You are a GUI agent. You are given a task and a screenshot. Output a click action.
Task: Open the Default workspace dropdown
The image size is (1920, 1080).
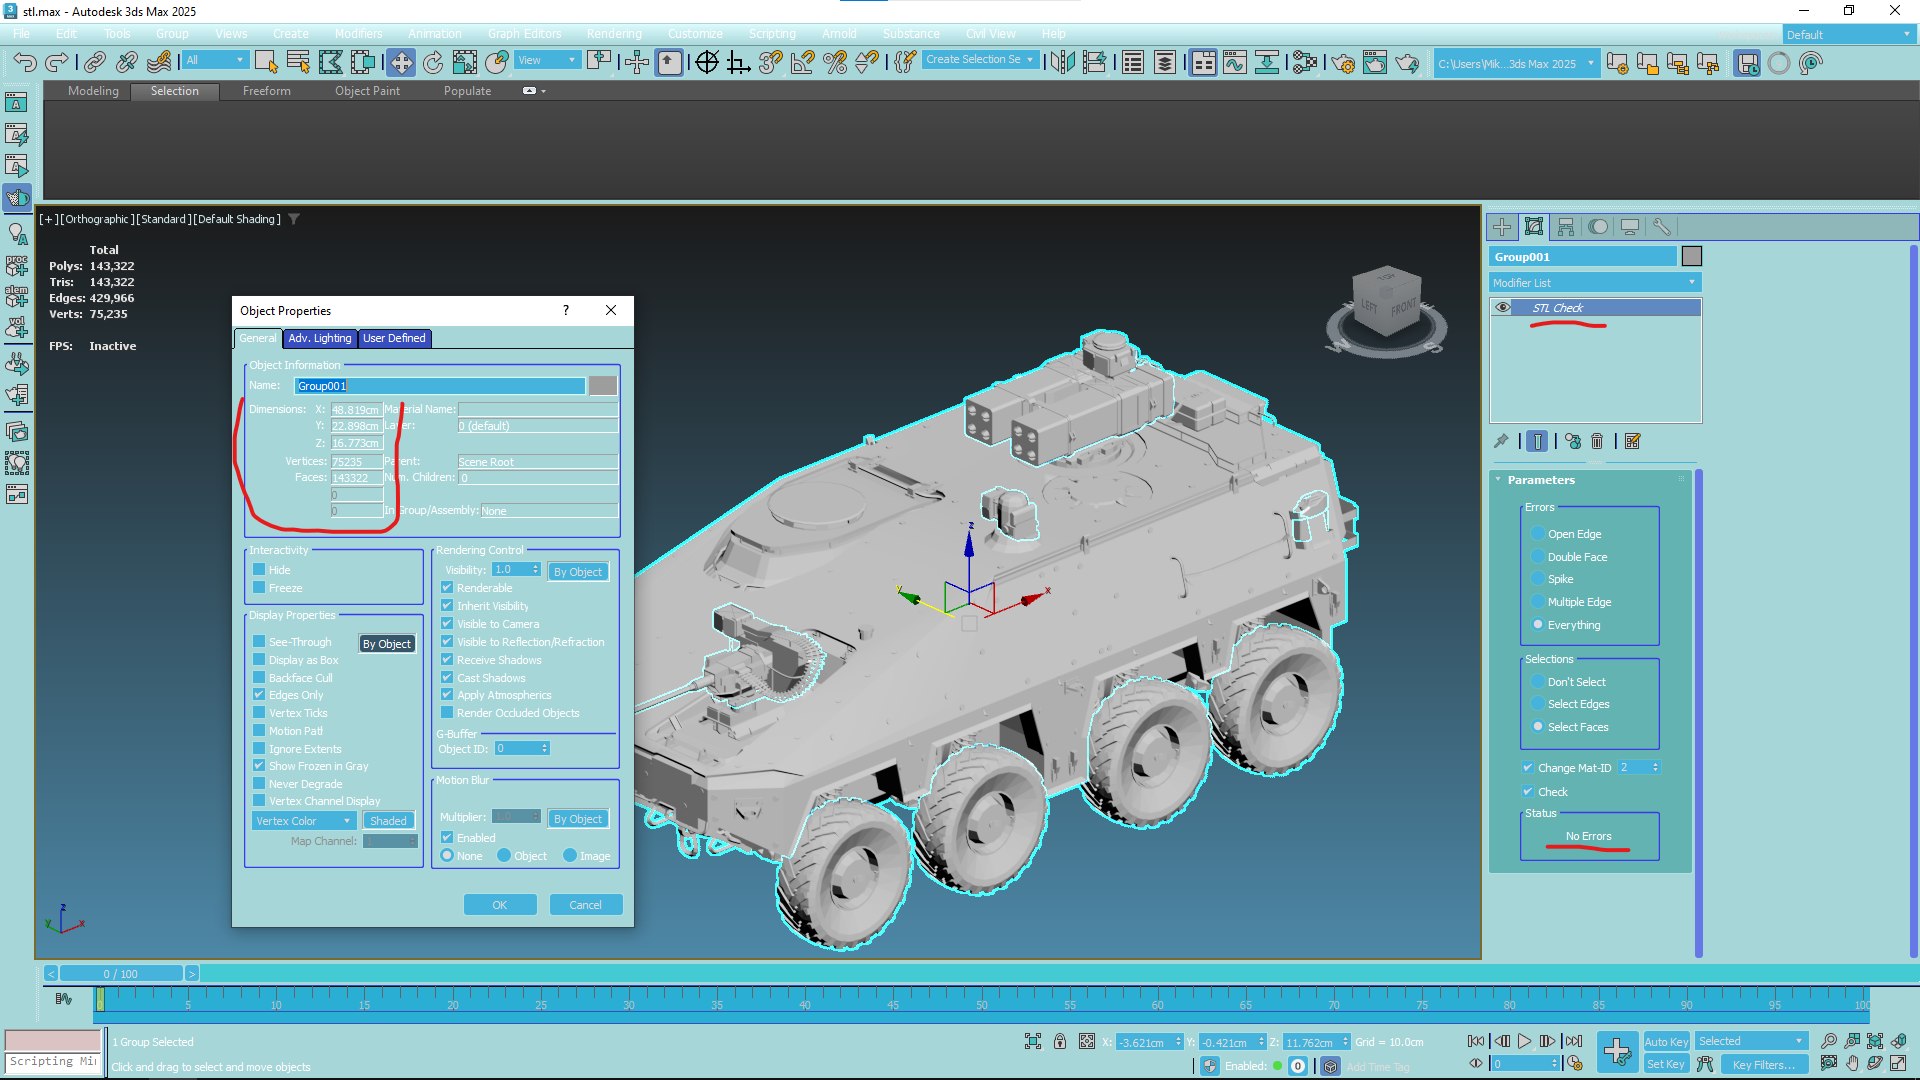click(x=1848, y=35)
